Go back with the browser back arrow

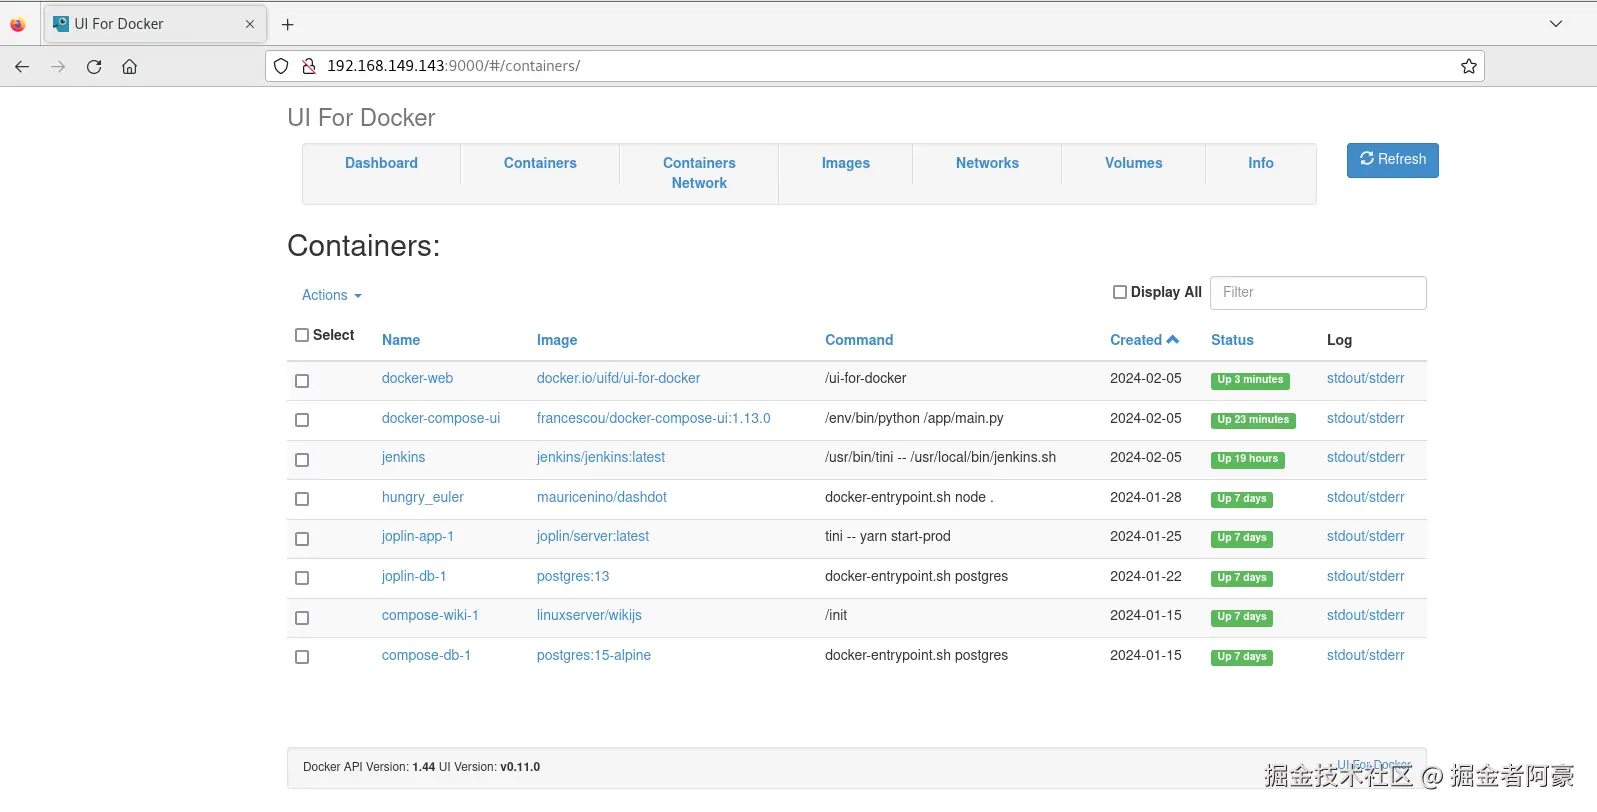click(22, 67)
